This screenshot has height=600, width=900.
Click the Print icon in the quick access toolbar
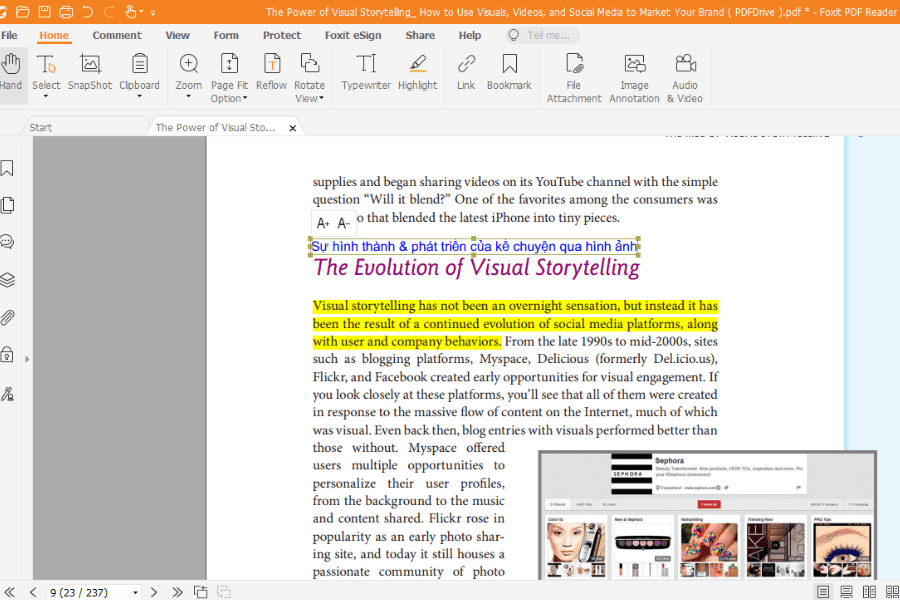point(66,11)
